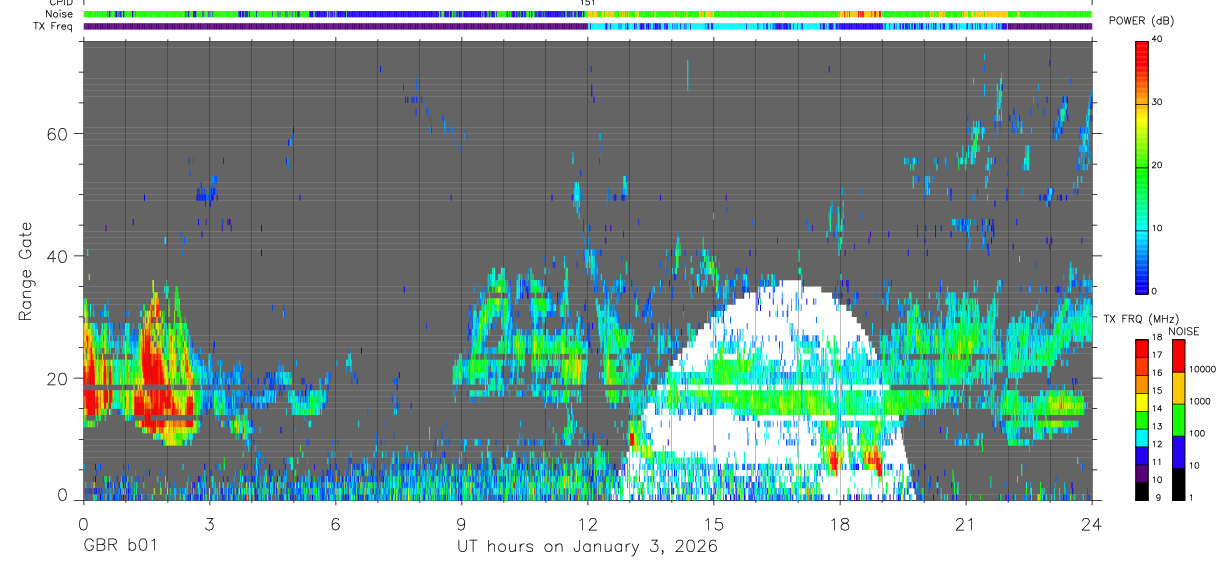Image resolution: width=1228 pixels, height=567 pixels.
Task: Click the cyan segment of TX FRQ legend
Action: (x=1143, y=439)
